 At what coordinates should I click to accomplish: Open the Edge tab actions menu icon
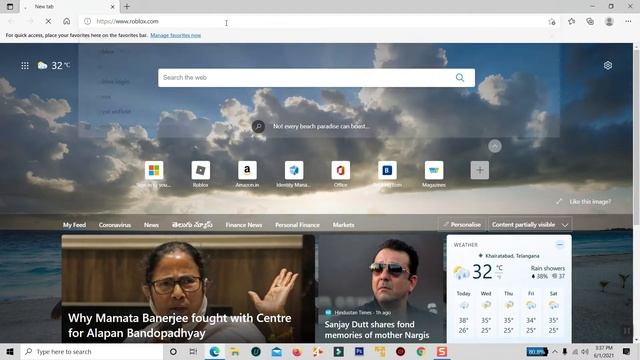10,7
